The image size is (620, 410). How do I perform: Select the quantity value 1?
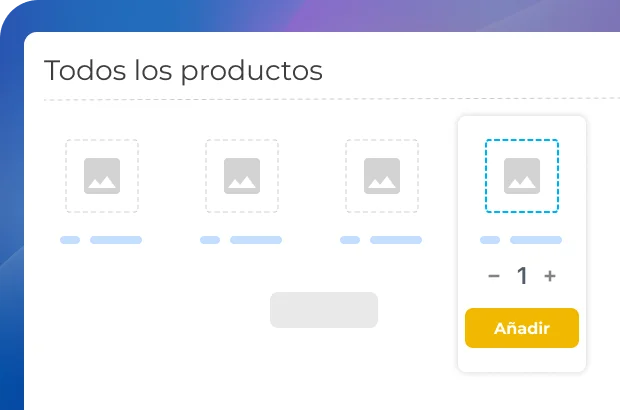tap(522, 276)
